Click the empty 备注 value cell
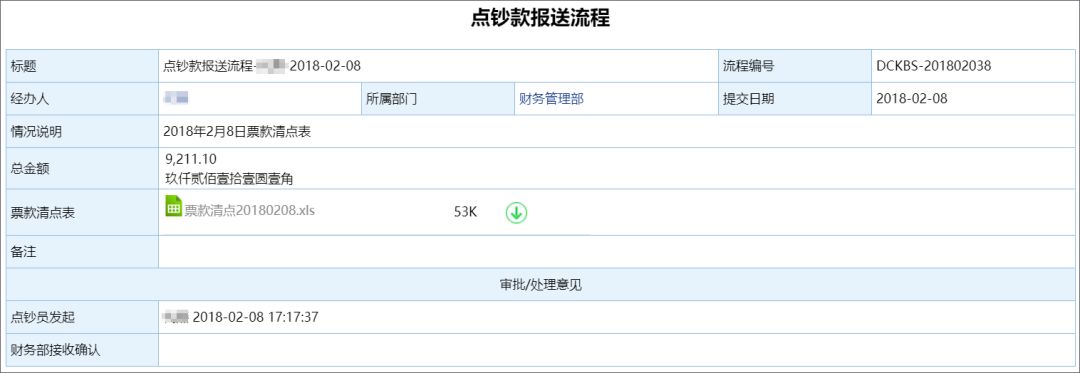The image size is (1080, 373). pos(616,252)
